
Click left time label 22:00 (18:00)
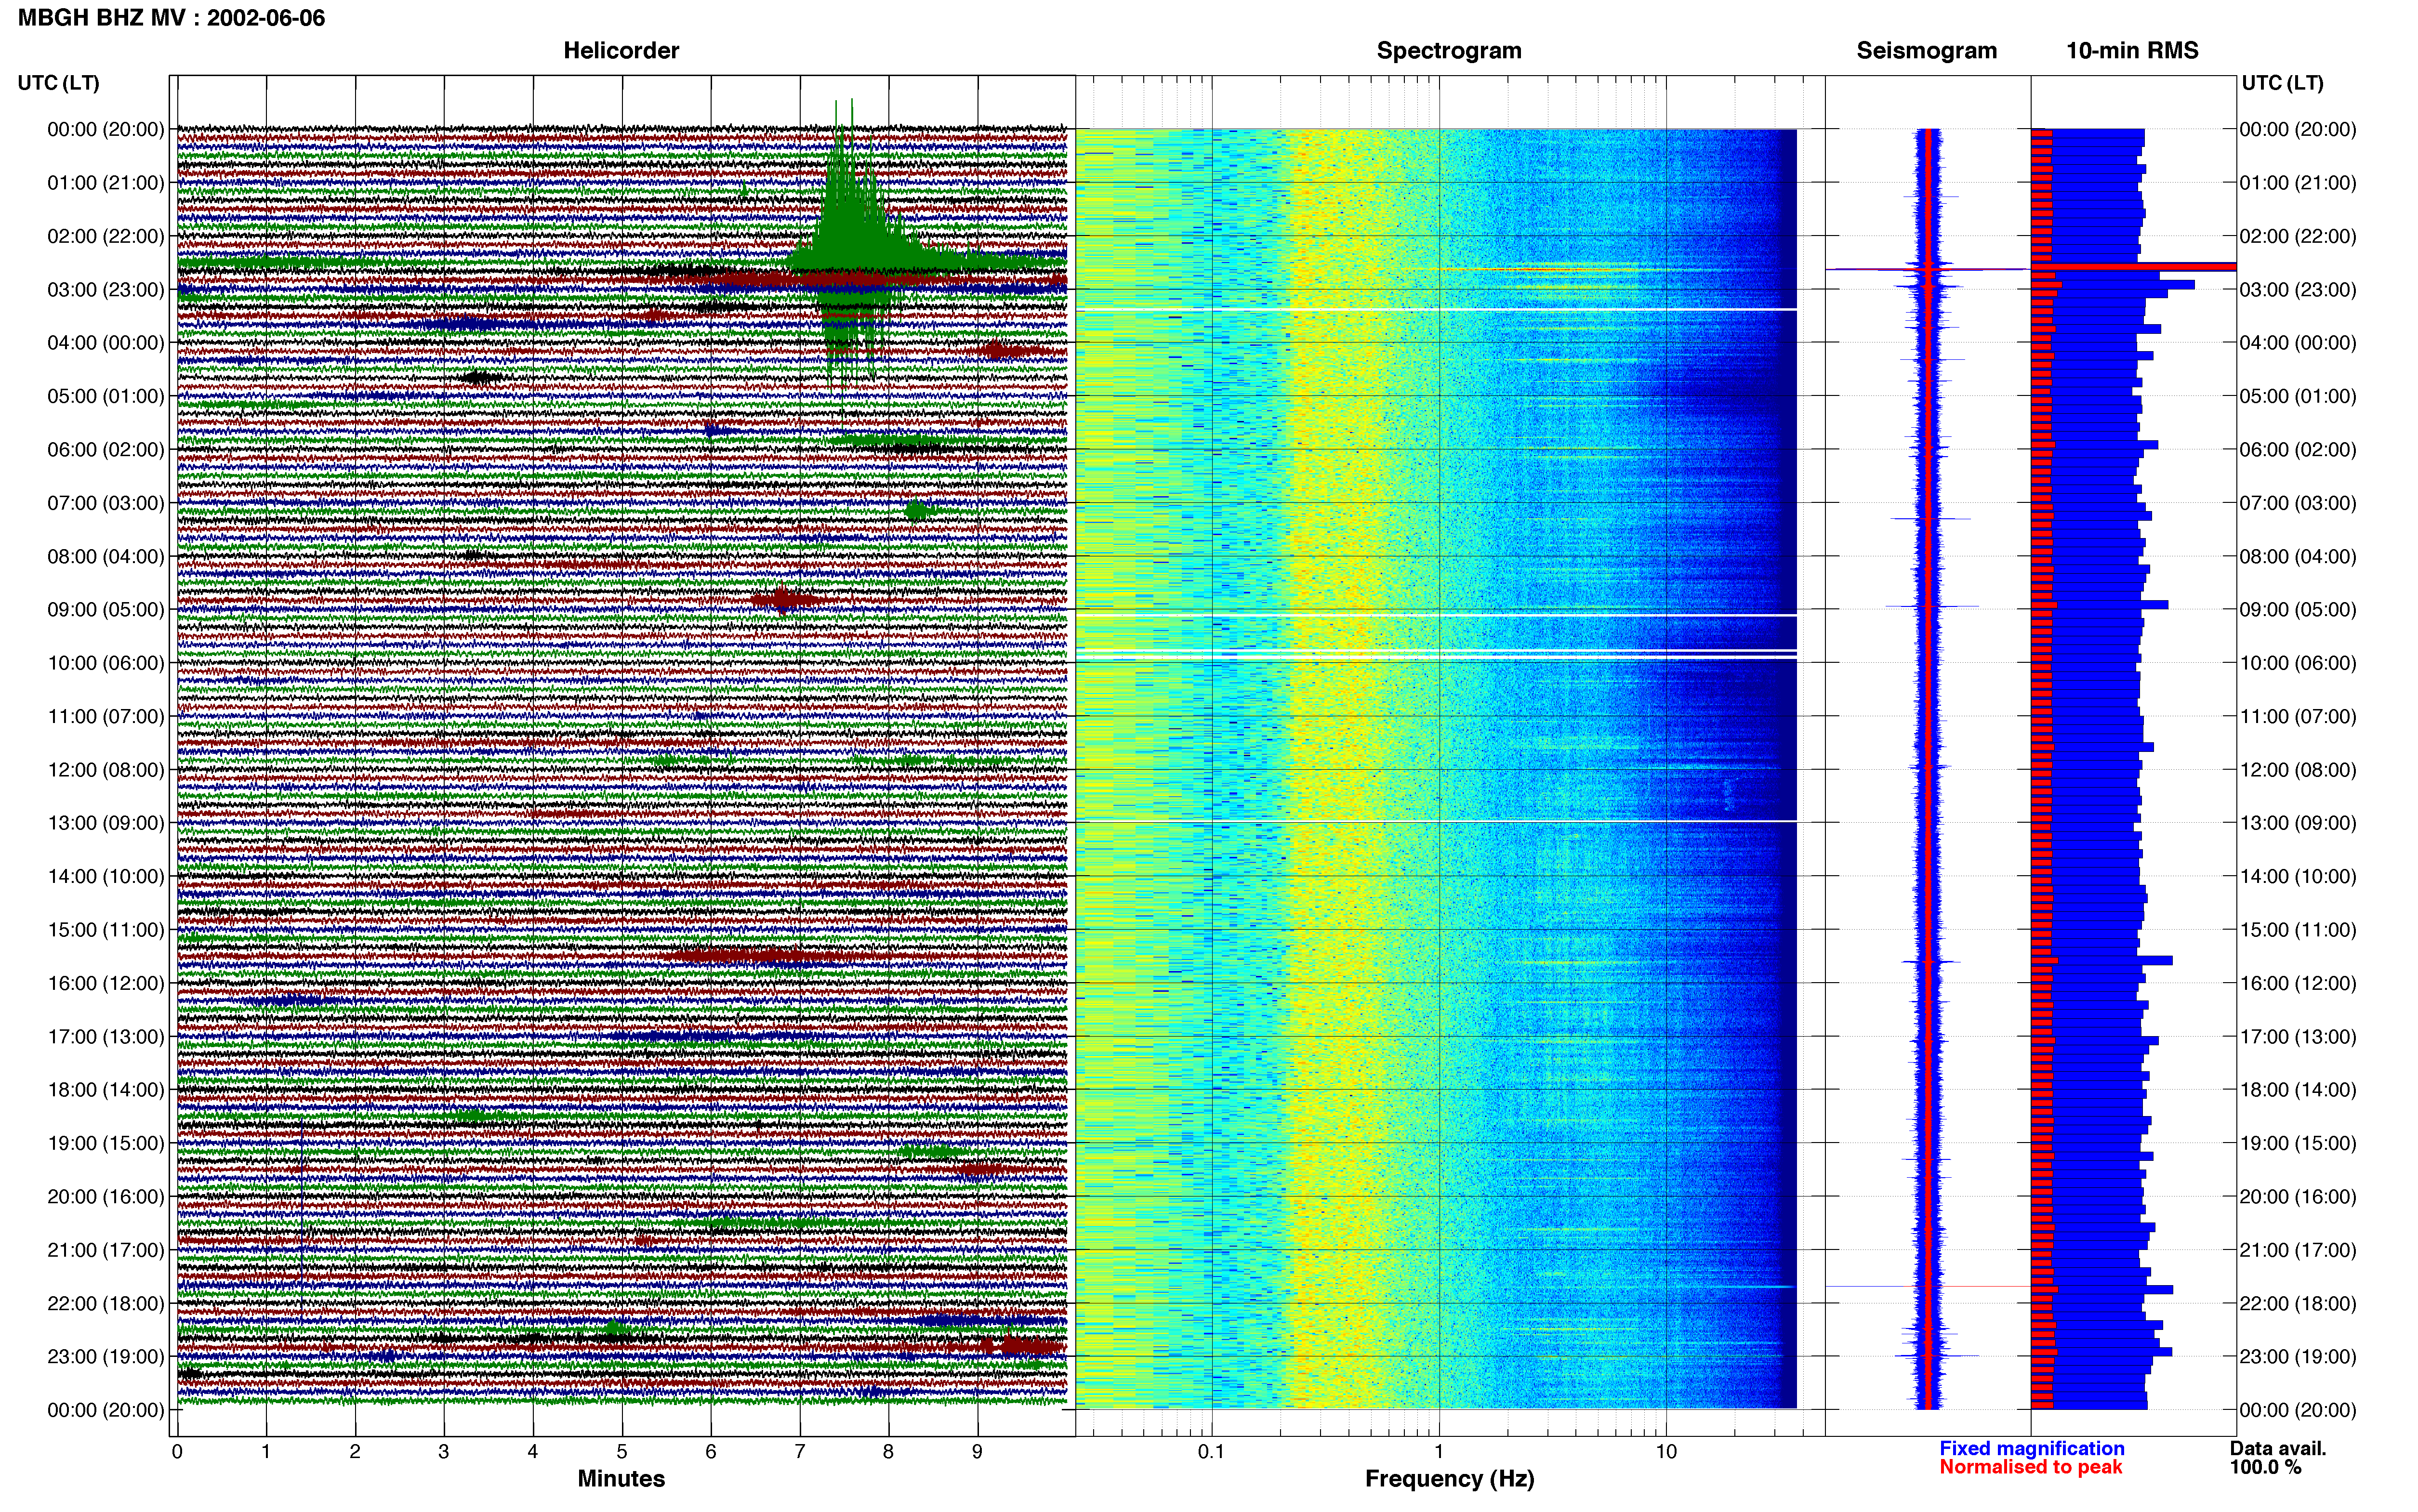click(106, 1303)
